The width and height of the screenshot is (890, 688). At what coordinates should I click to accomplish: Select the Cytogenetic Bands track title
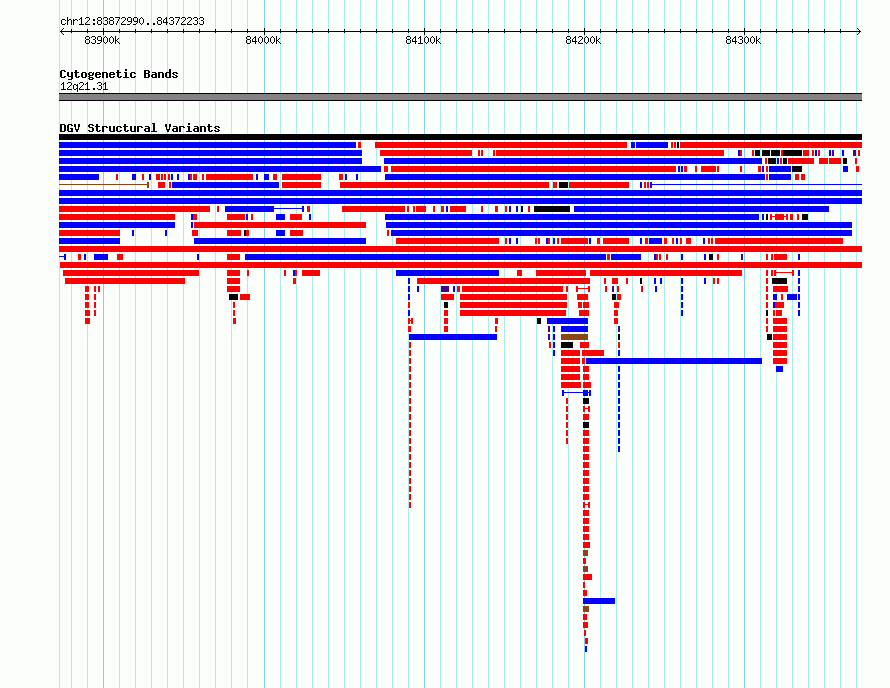(119, 74)
